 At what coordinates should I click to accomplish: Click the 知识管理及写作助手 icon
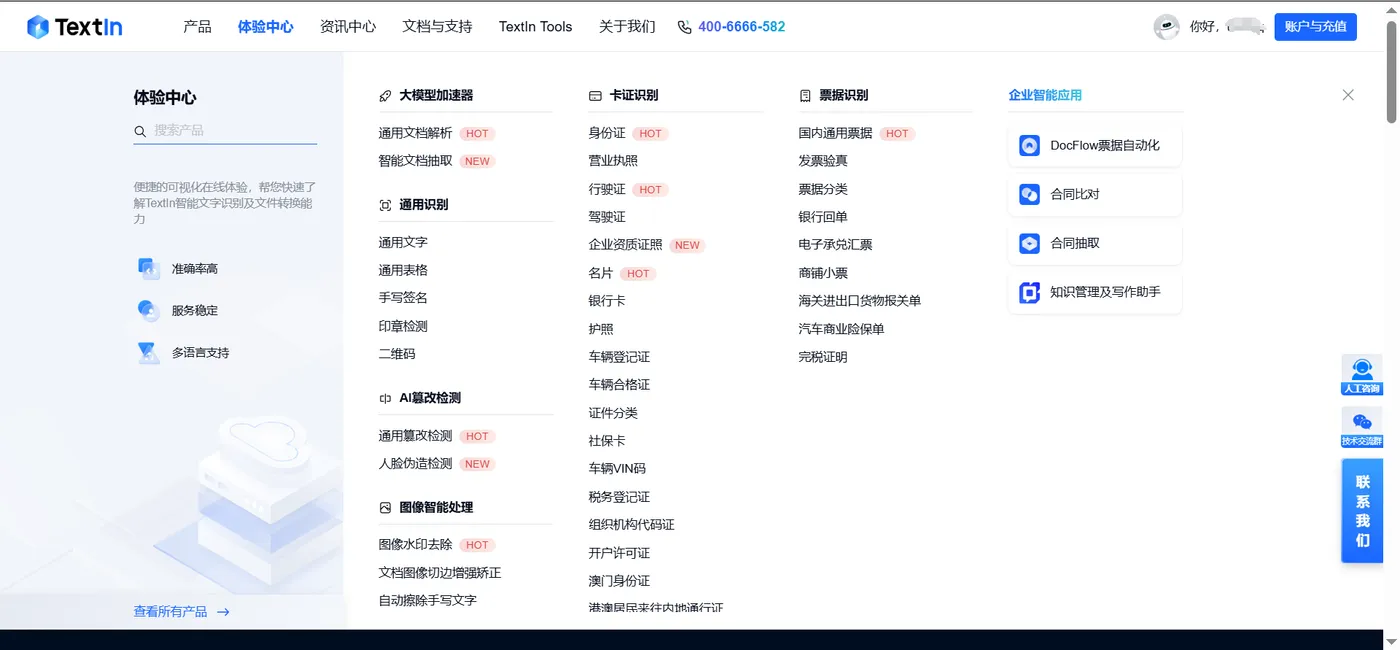click(1029, 292)
